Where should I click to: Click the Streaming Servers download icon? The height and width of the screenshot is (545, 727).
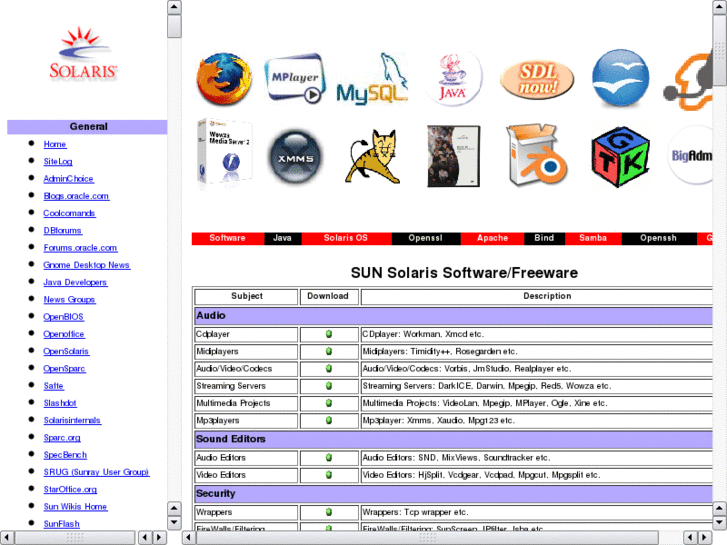329,385
